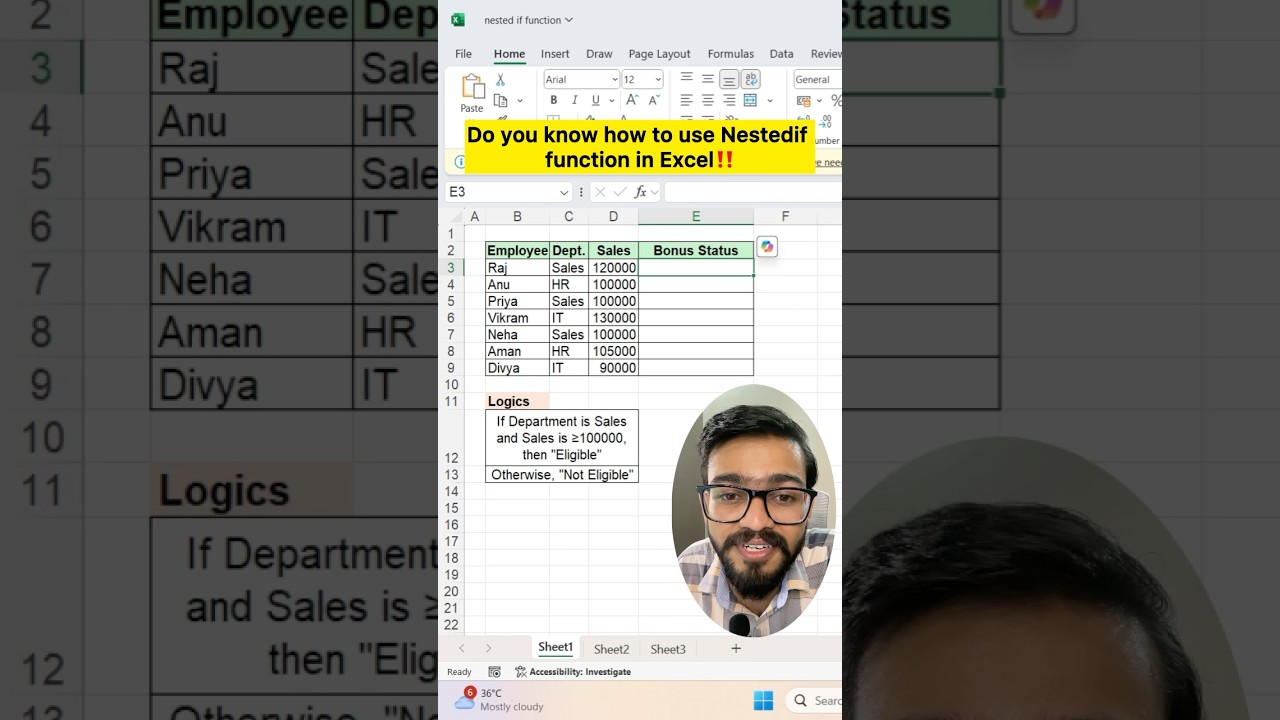Click the Cancel X in the formula bar
Screen dimensions: 1280x720
pyautogui.click(x=600, y=192)
